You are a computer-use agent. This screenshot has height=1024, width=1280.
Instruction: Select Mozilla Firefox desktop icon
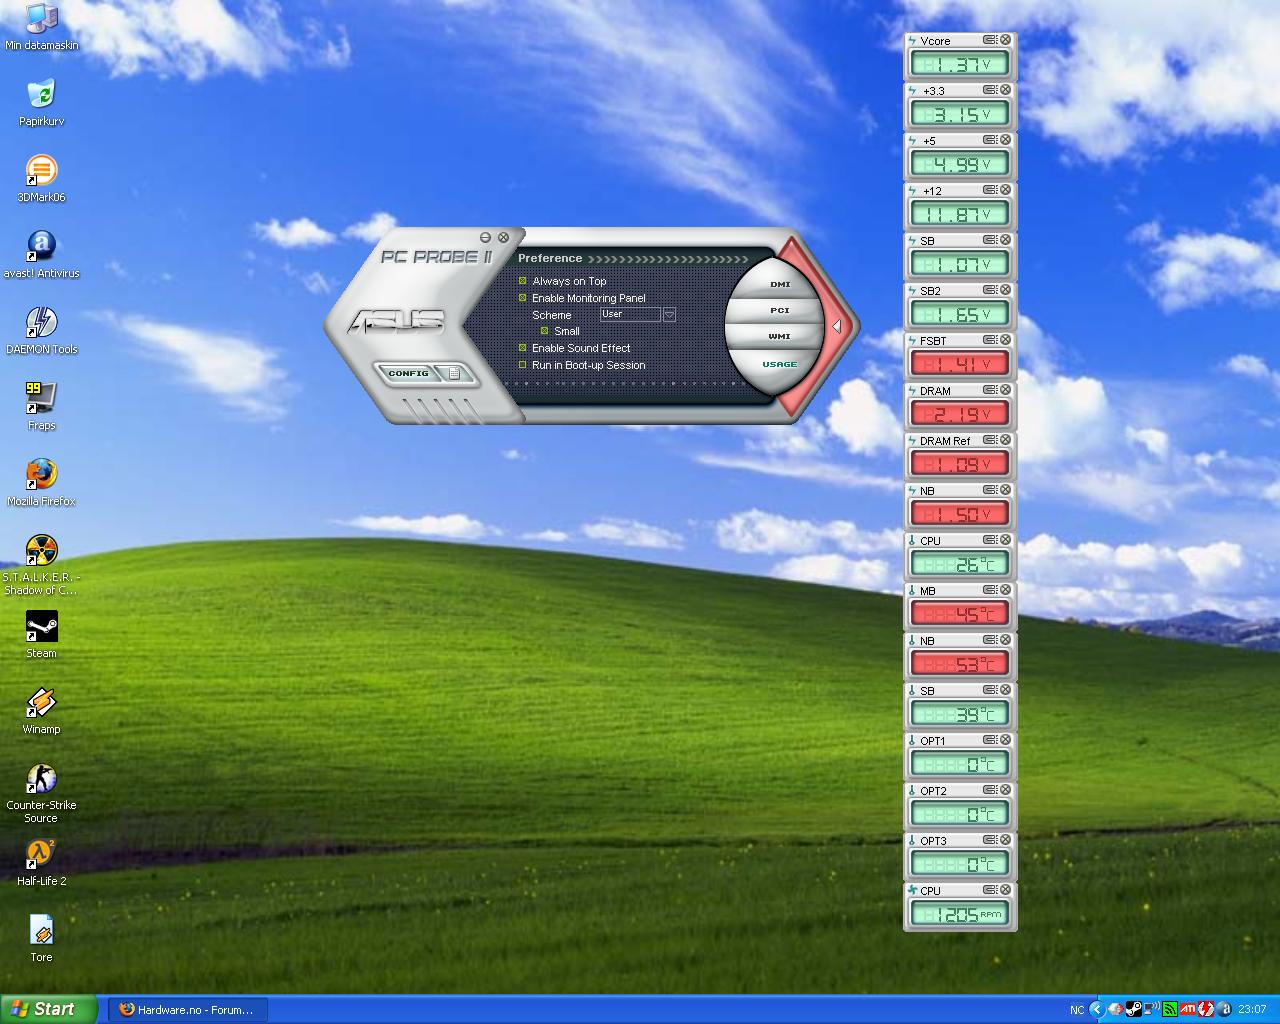pos(41,483)
